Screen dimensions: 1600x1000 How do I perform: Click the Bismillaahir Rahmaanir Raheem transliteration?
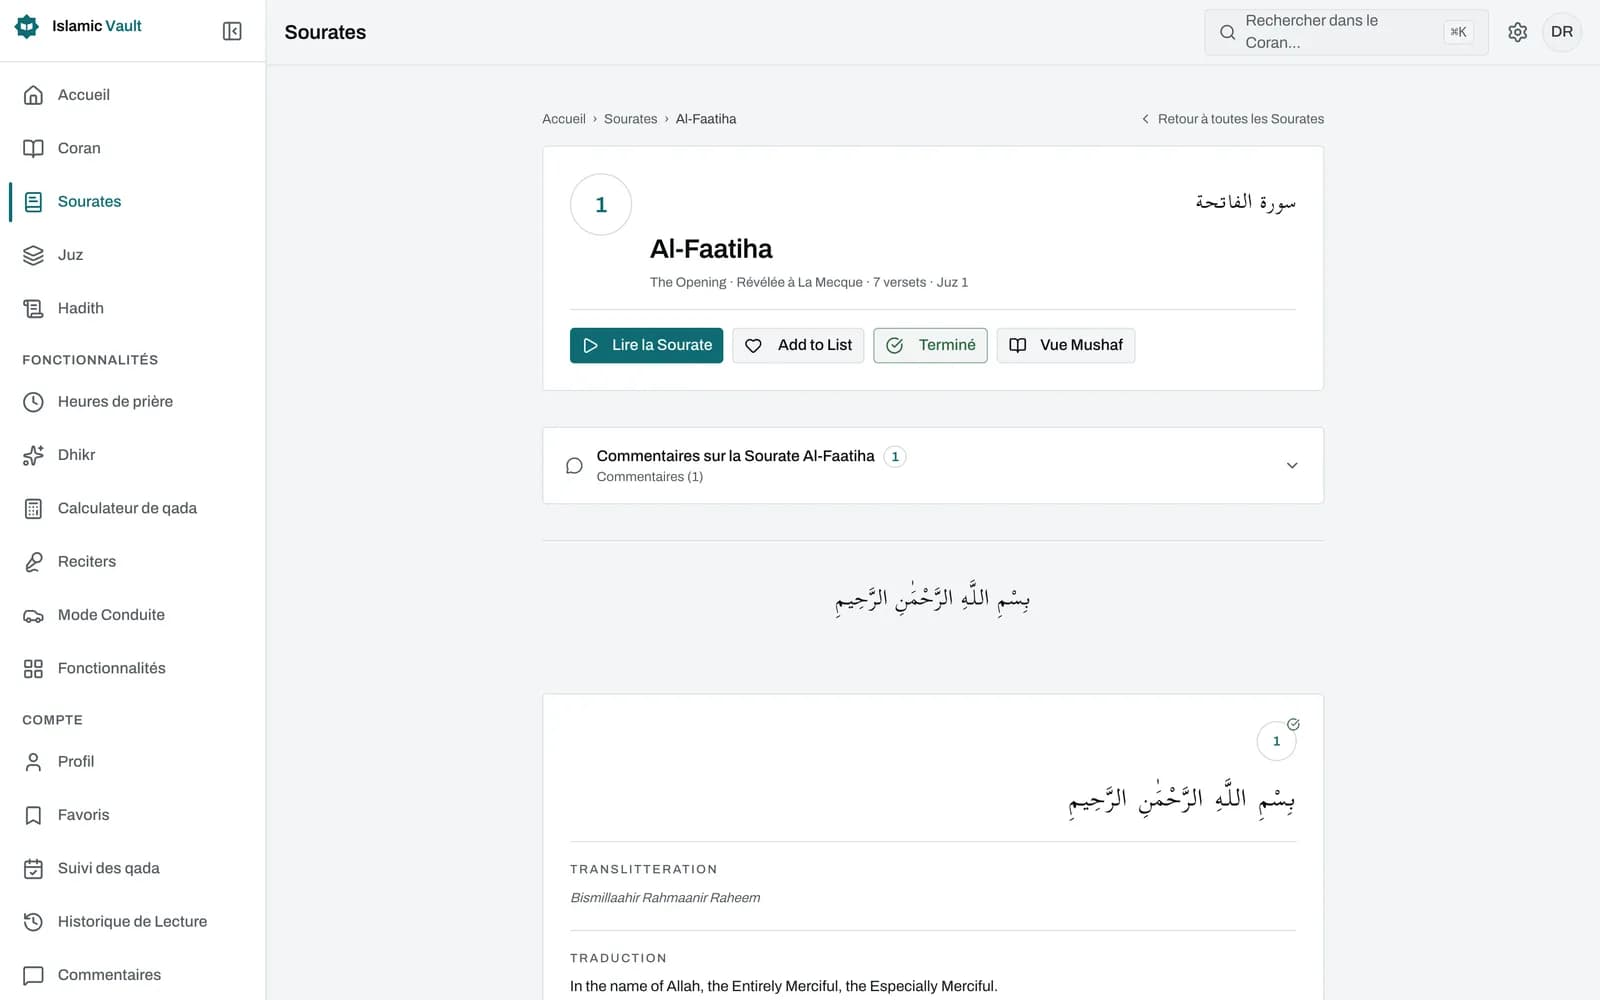pos(665,898)
